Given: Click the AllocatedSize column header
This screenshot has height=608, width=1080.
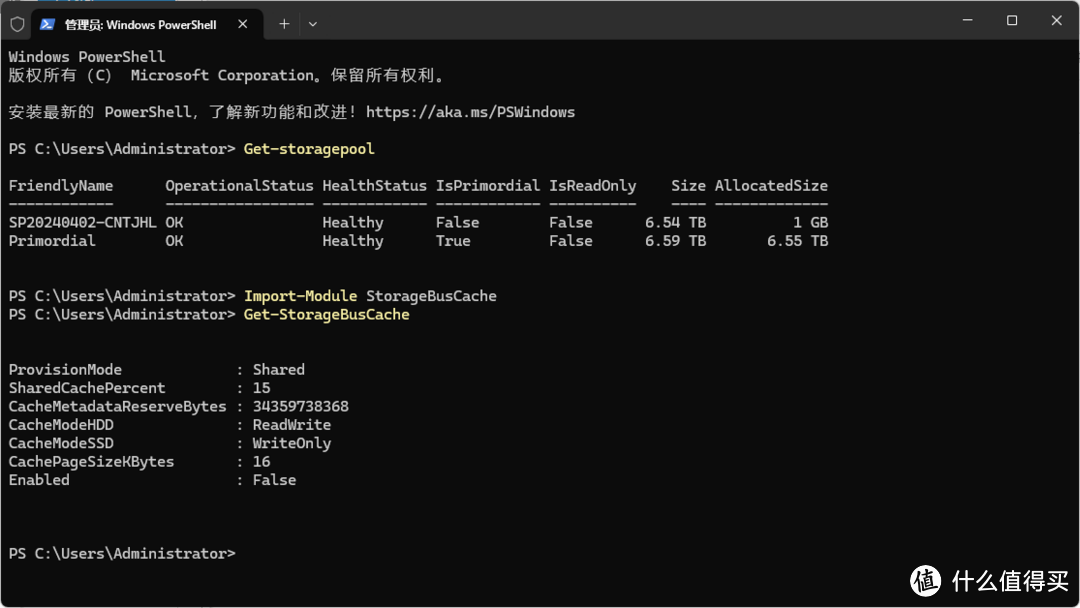Looking at the screenshot, I should (x=771, y=186).
